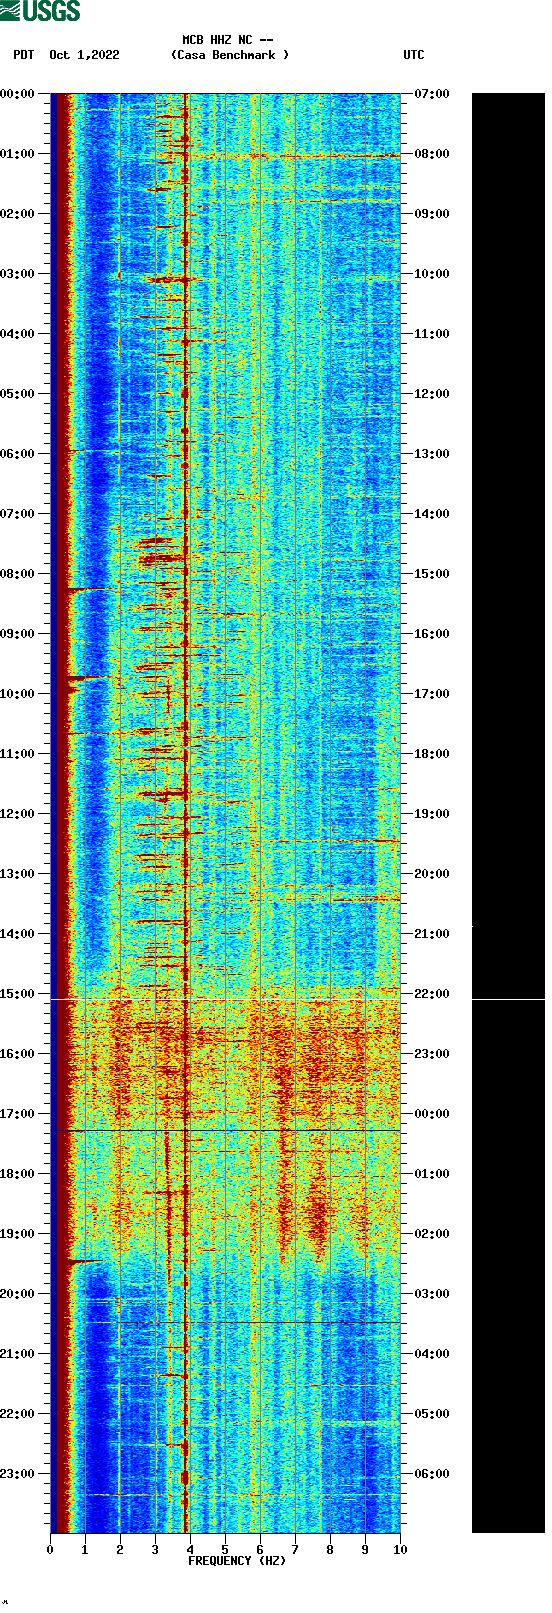Click the 15:00 UTC time label
This screenshot has width=552, height=1613.
pyautogui.click(x=432, y=574)
